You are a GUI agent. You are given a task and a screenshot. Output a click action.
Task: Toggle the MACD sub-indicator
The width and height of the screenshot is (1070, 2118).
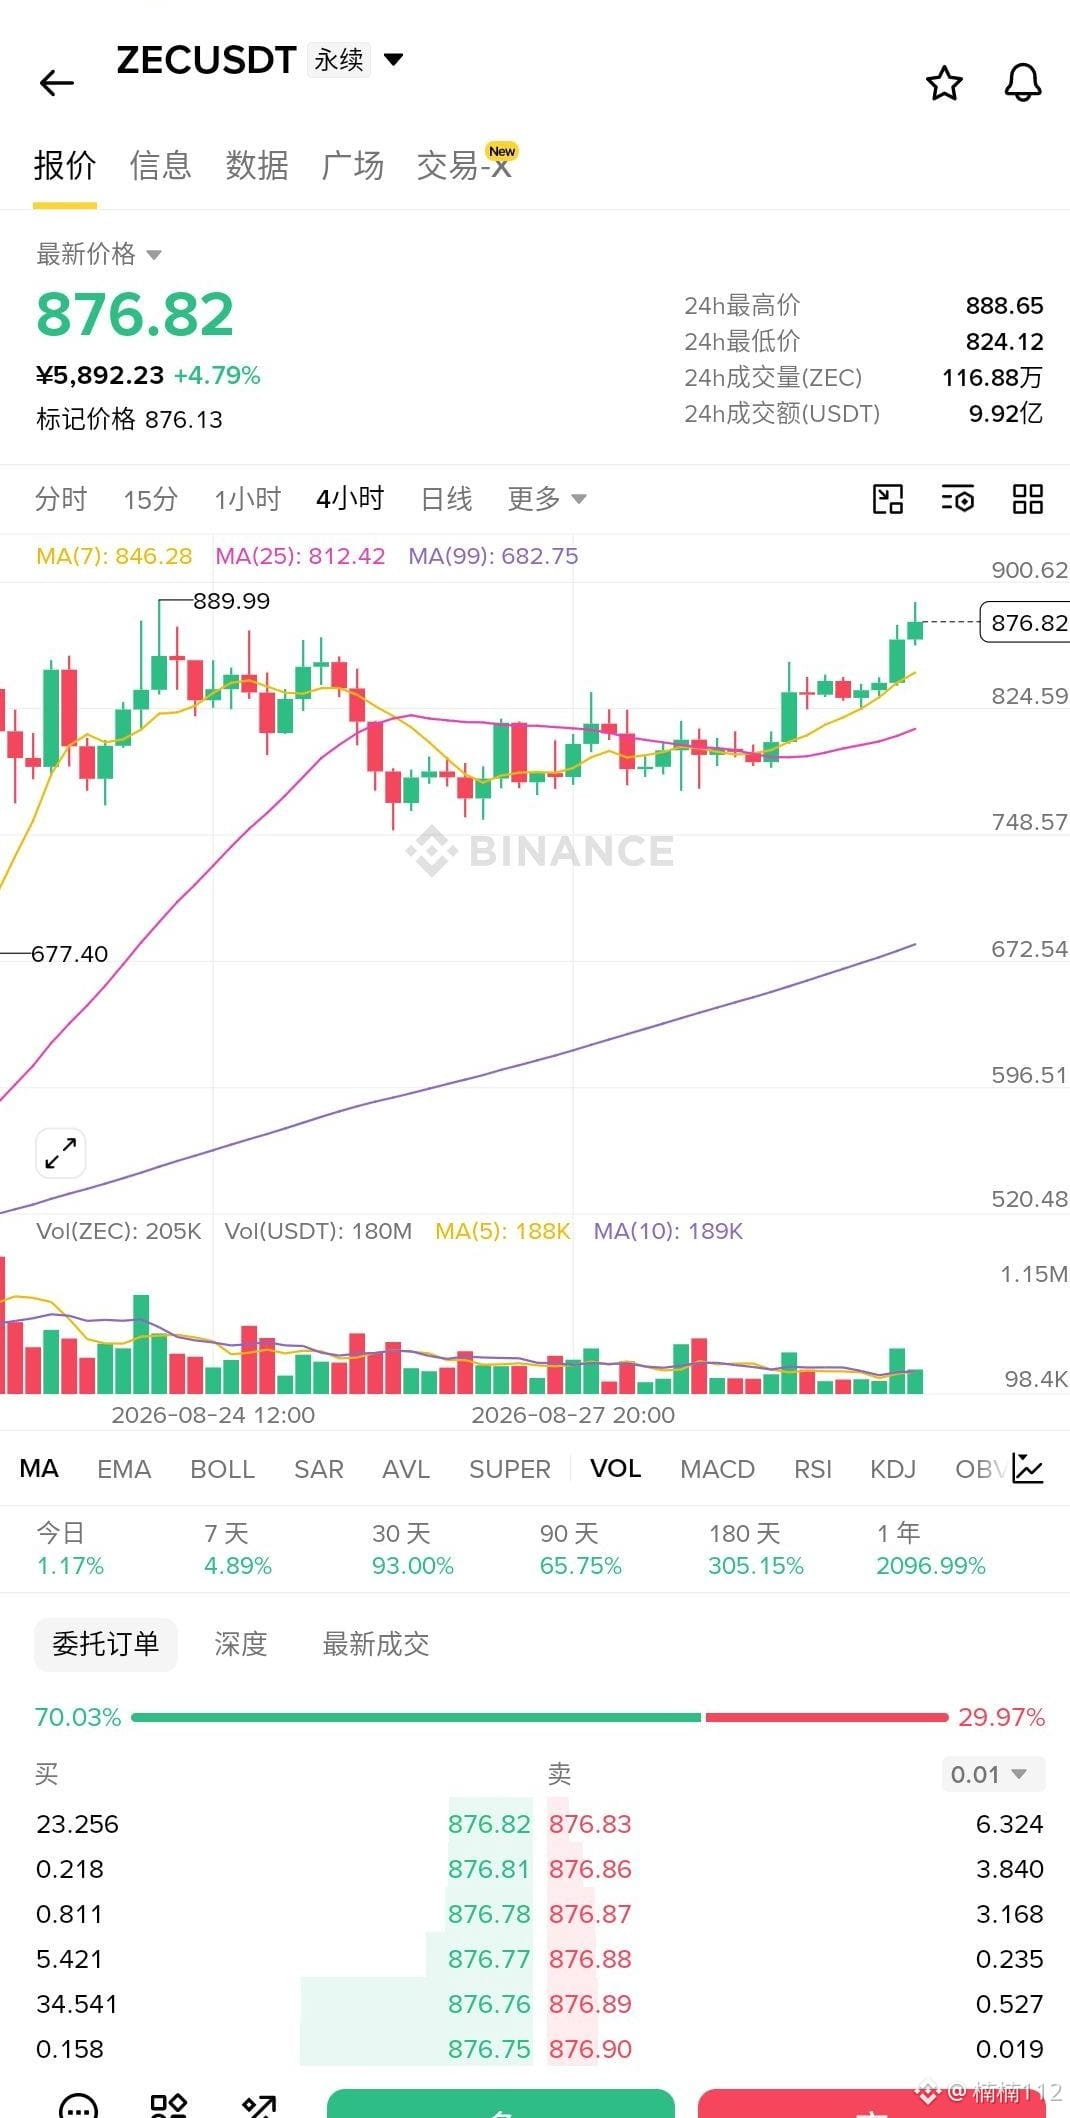tap(717, 1469)
